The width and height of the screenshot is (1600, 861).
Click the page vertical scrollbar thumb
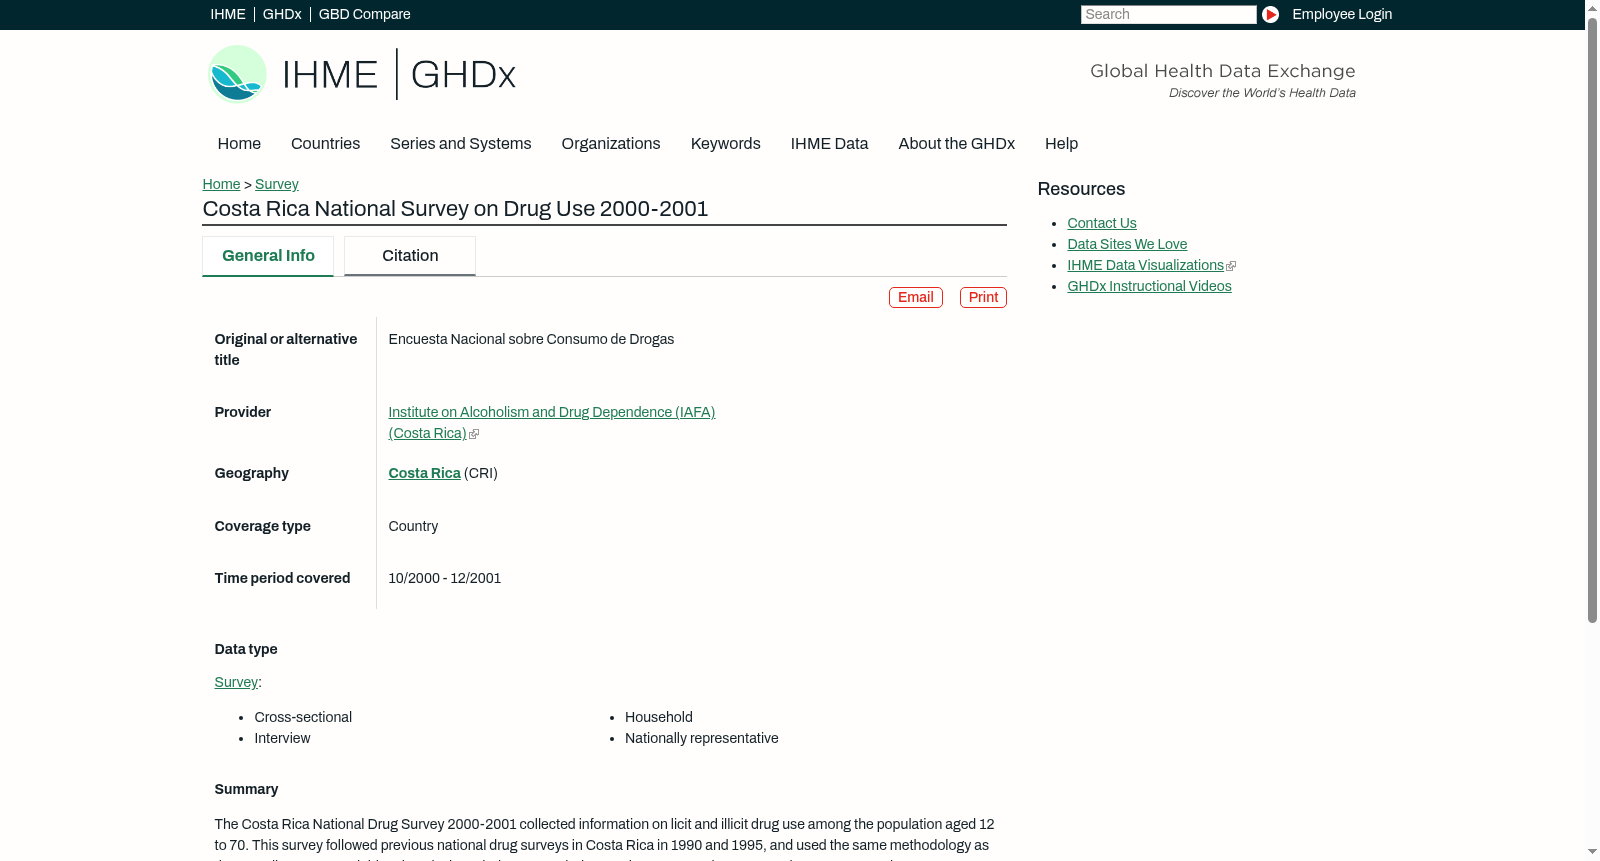pos(1592,320)
